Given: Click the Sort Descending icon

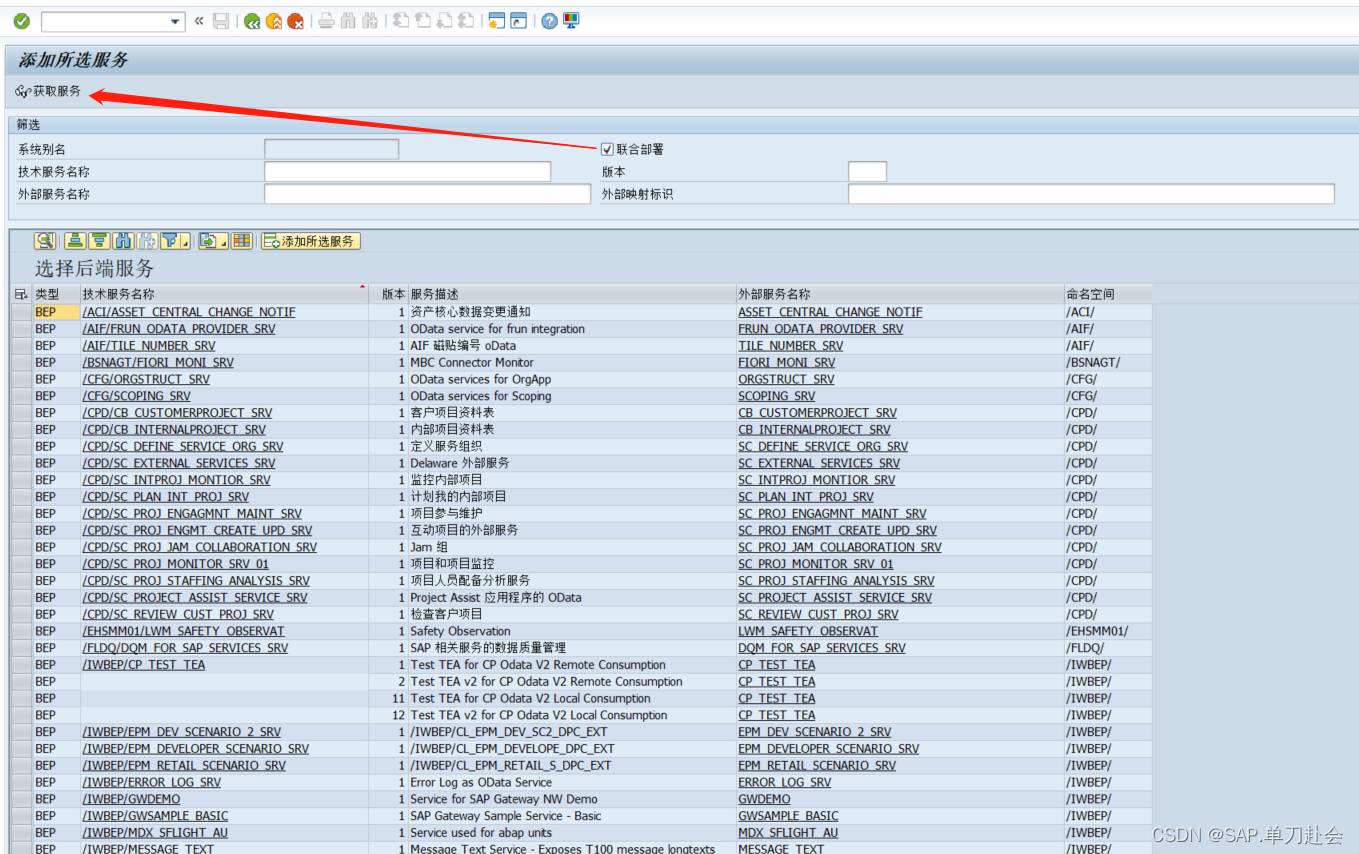Looking at the screenshot, I should [99, 241].
